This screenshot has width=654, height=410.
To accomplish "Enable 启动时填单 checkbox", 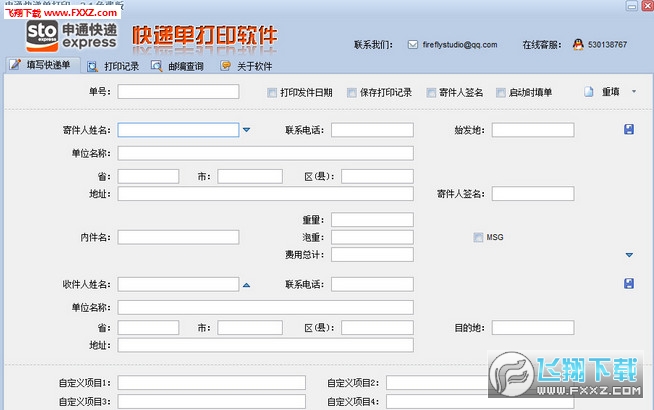I will pyautogui.click(x=501, y=93).
